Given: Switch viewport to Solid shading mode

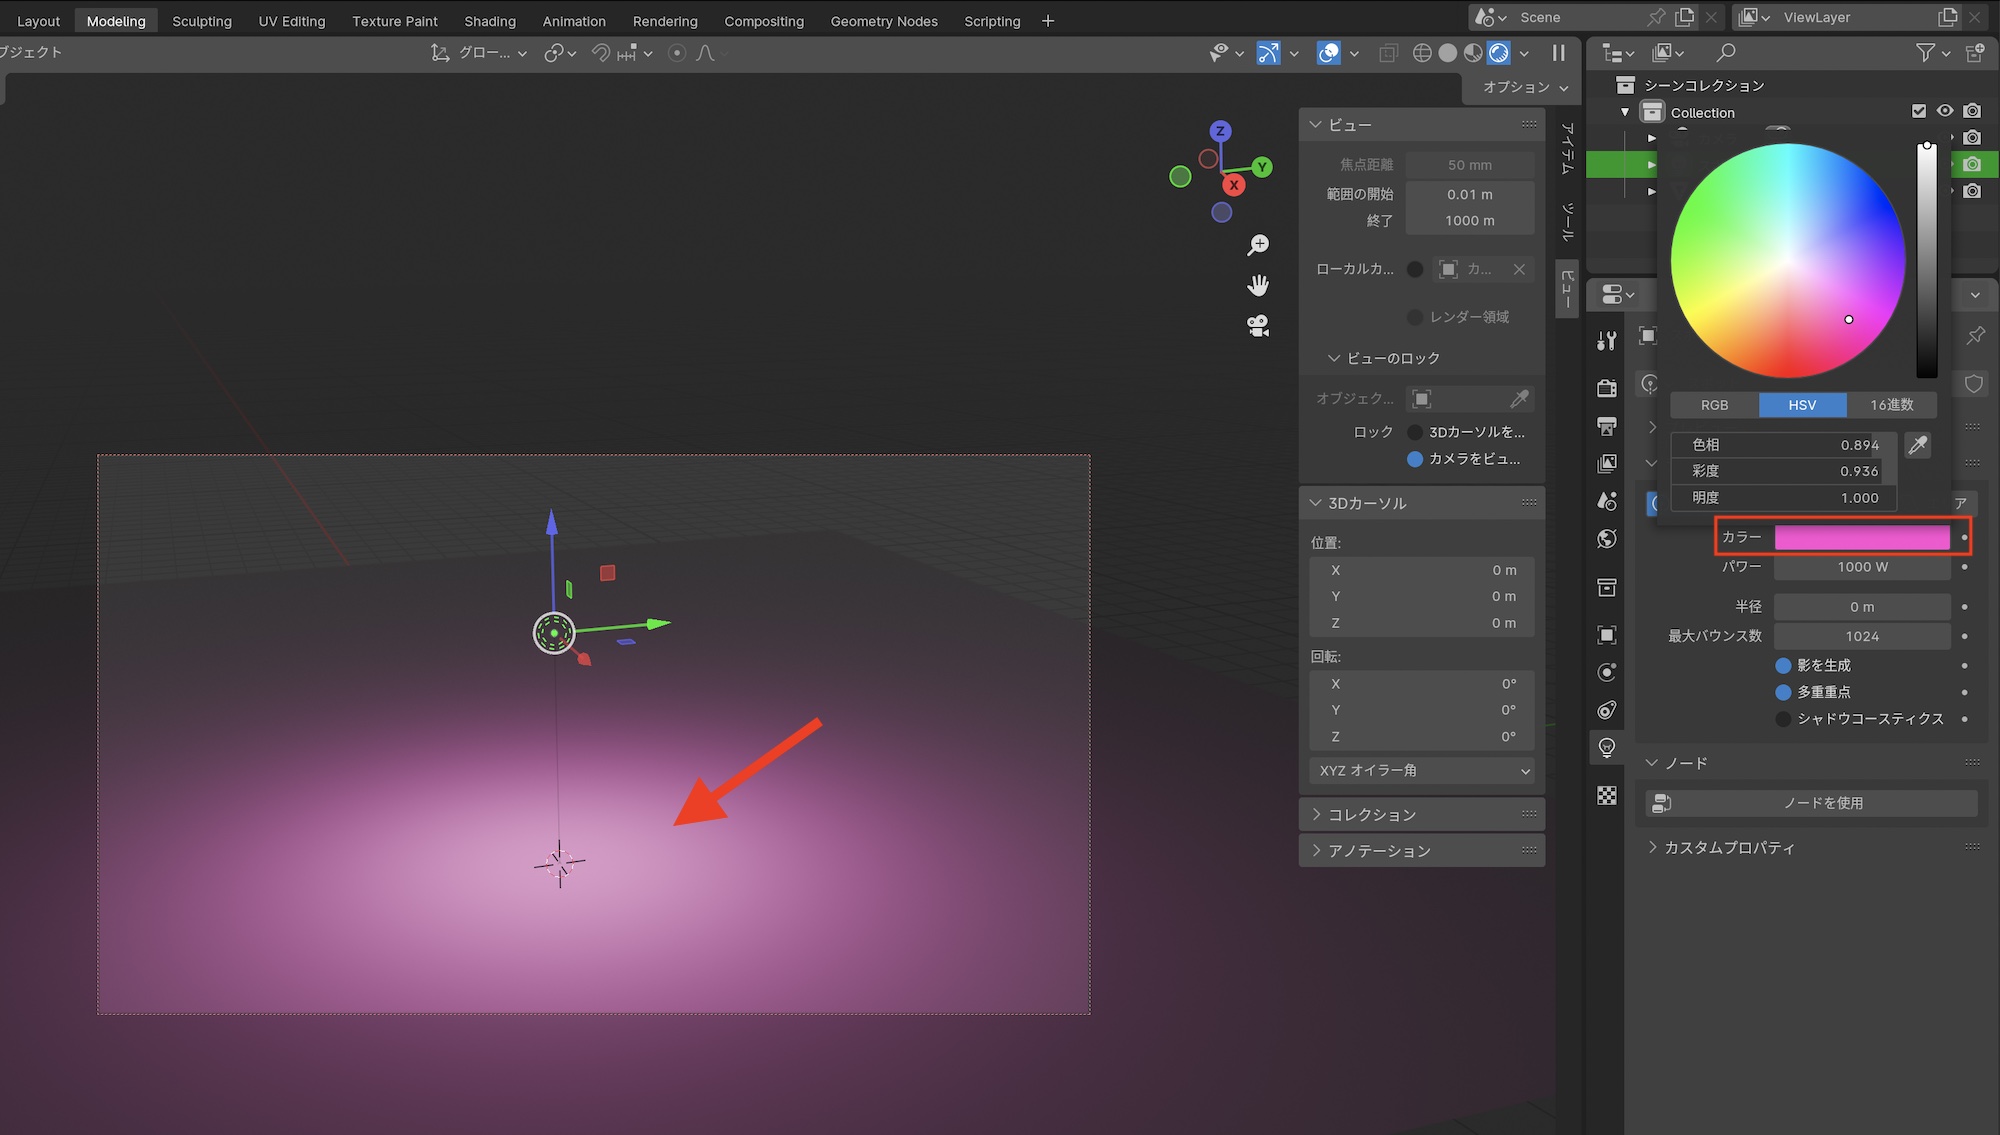Looking at the screenshot, I should (x=1447, y=53).
